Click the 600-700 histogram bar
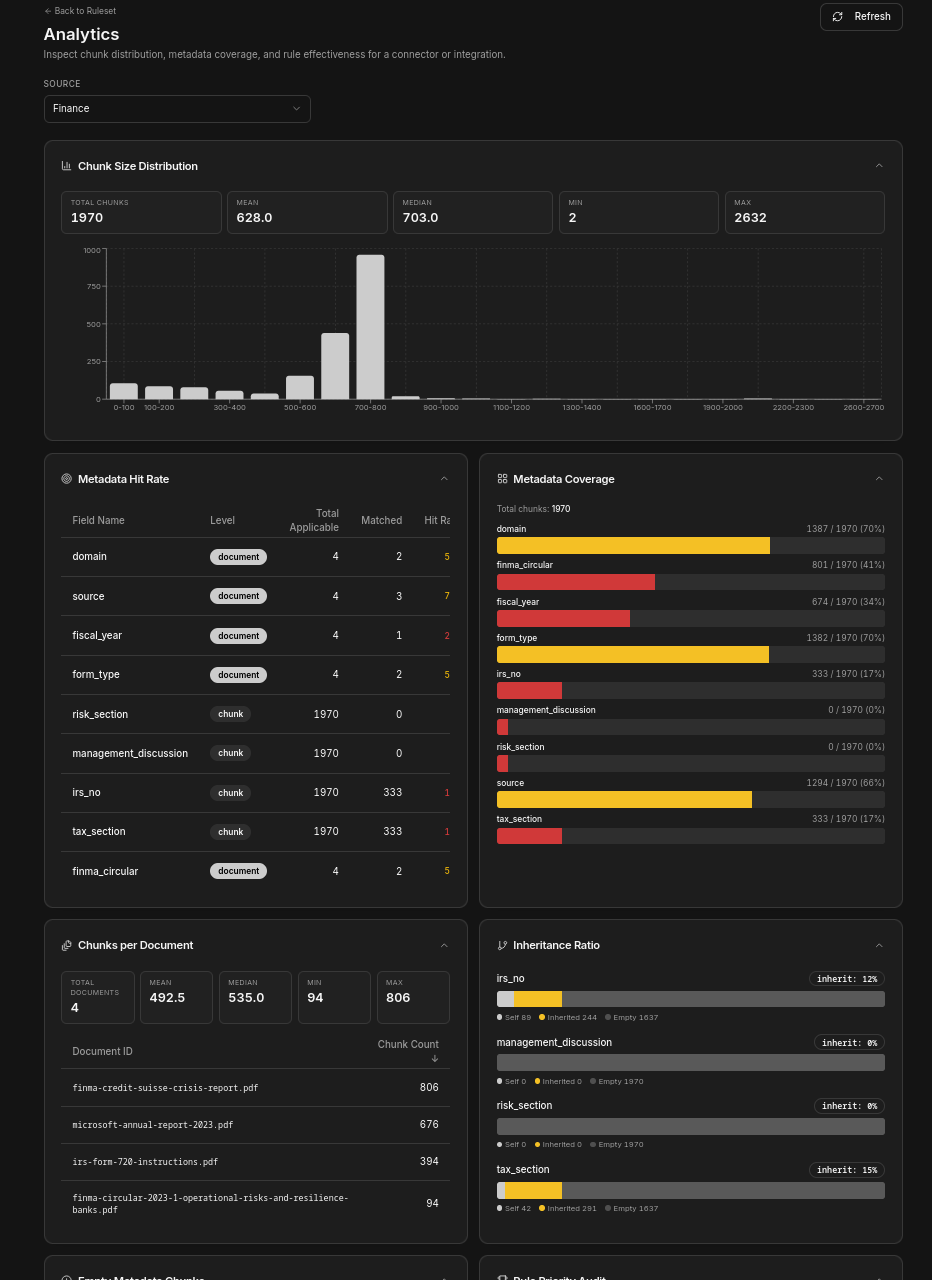932x1280 pixels. tap(335, 366)
